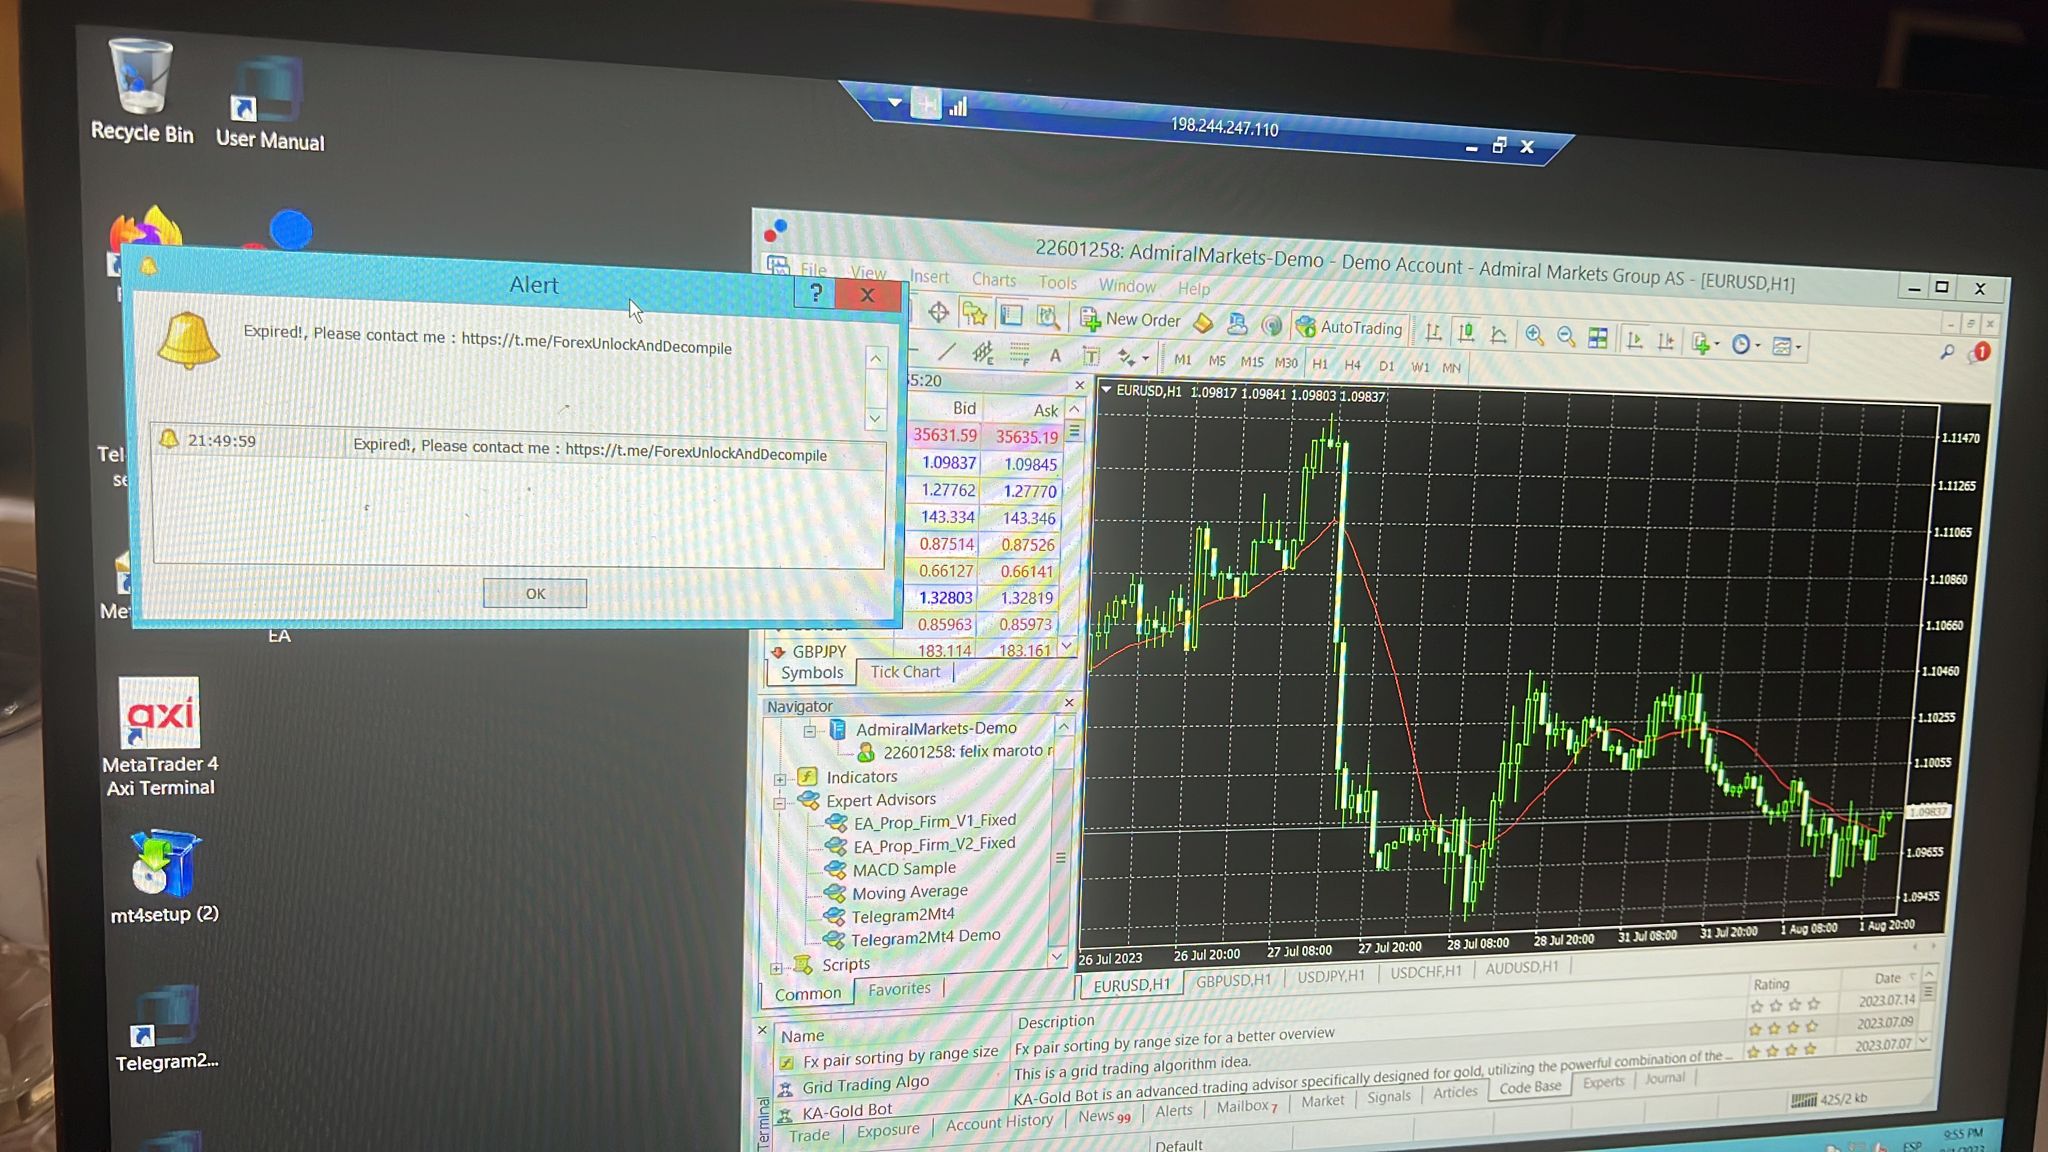Select the crosshair cursor tool
This screenshot has width=2048, height=1152.
point(938,313)
